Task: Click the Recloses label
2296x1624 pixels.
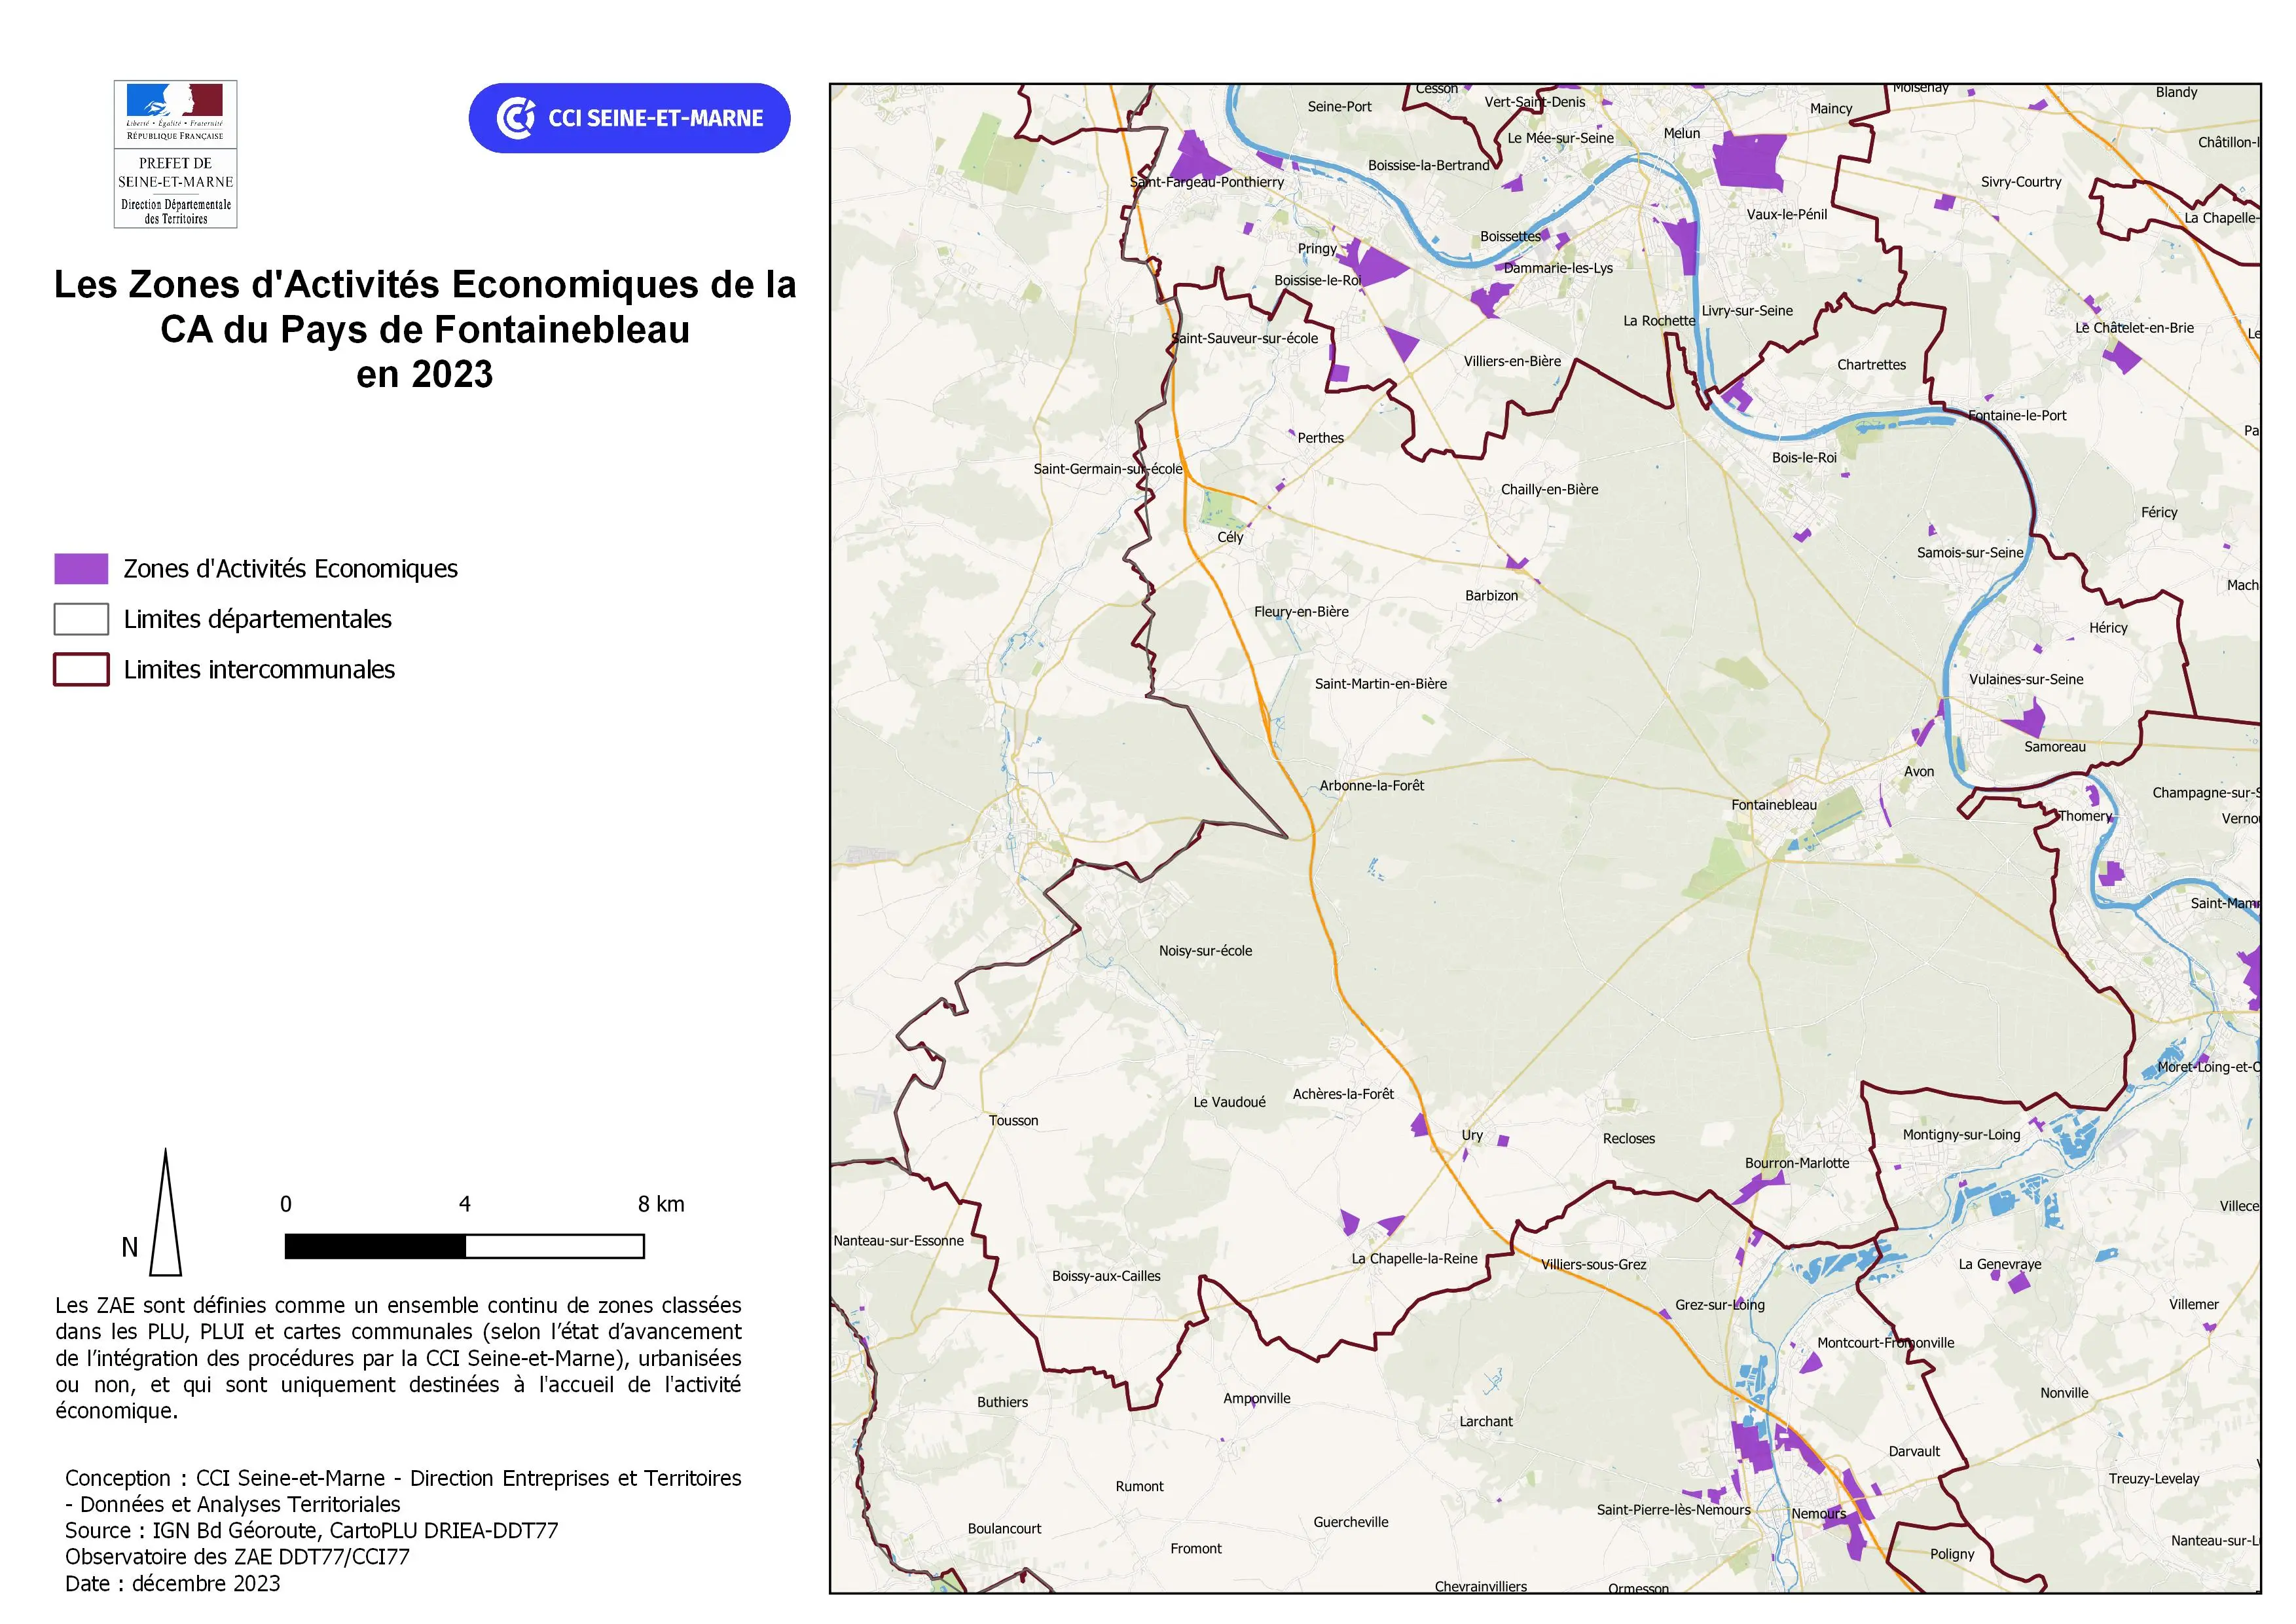Action: (x=1628, y=1138)
